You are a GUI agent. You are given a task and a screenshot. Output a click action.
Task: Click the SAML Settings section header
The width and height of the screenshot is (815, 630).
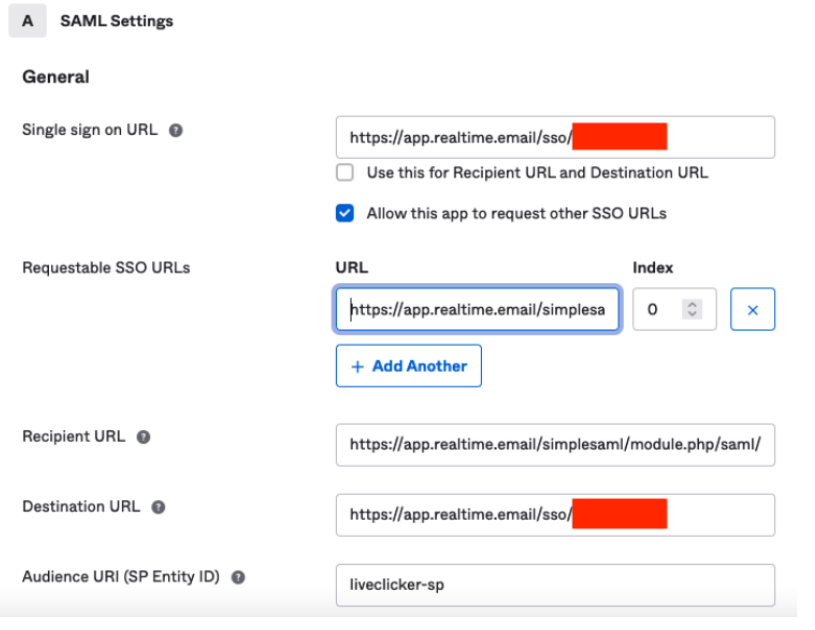point(116,21)
